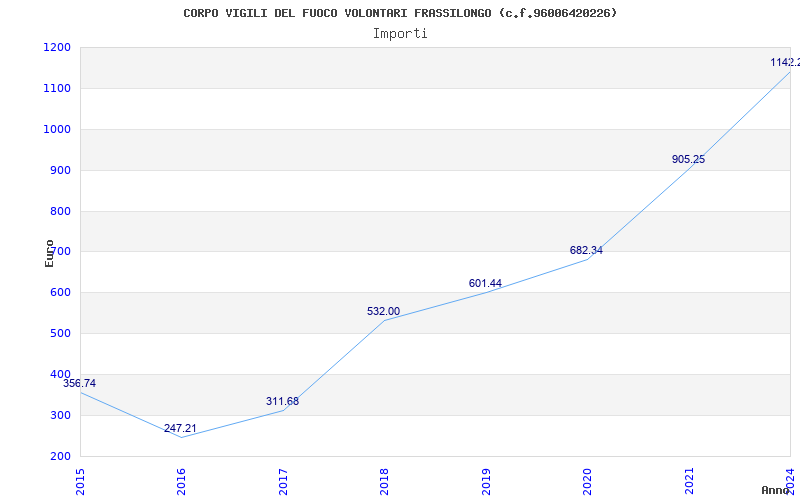Click the Importi subtitle

(400, 34)
